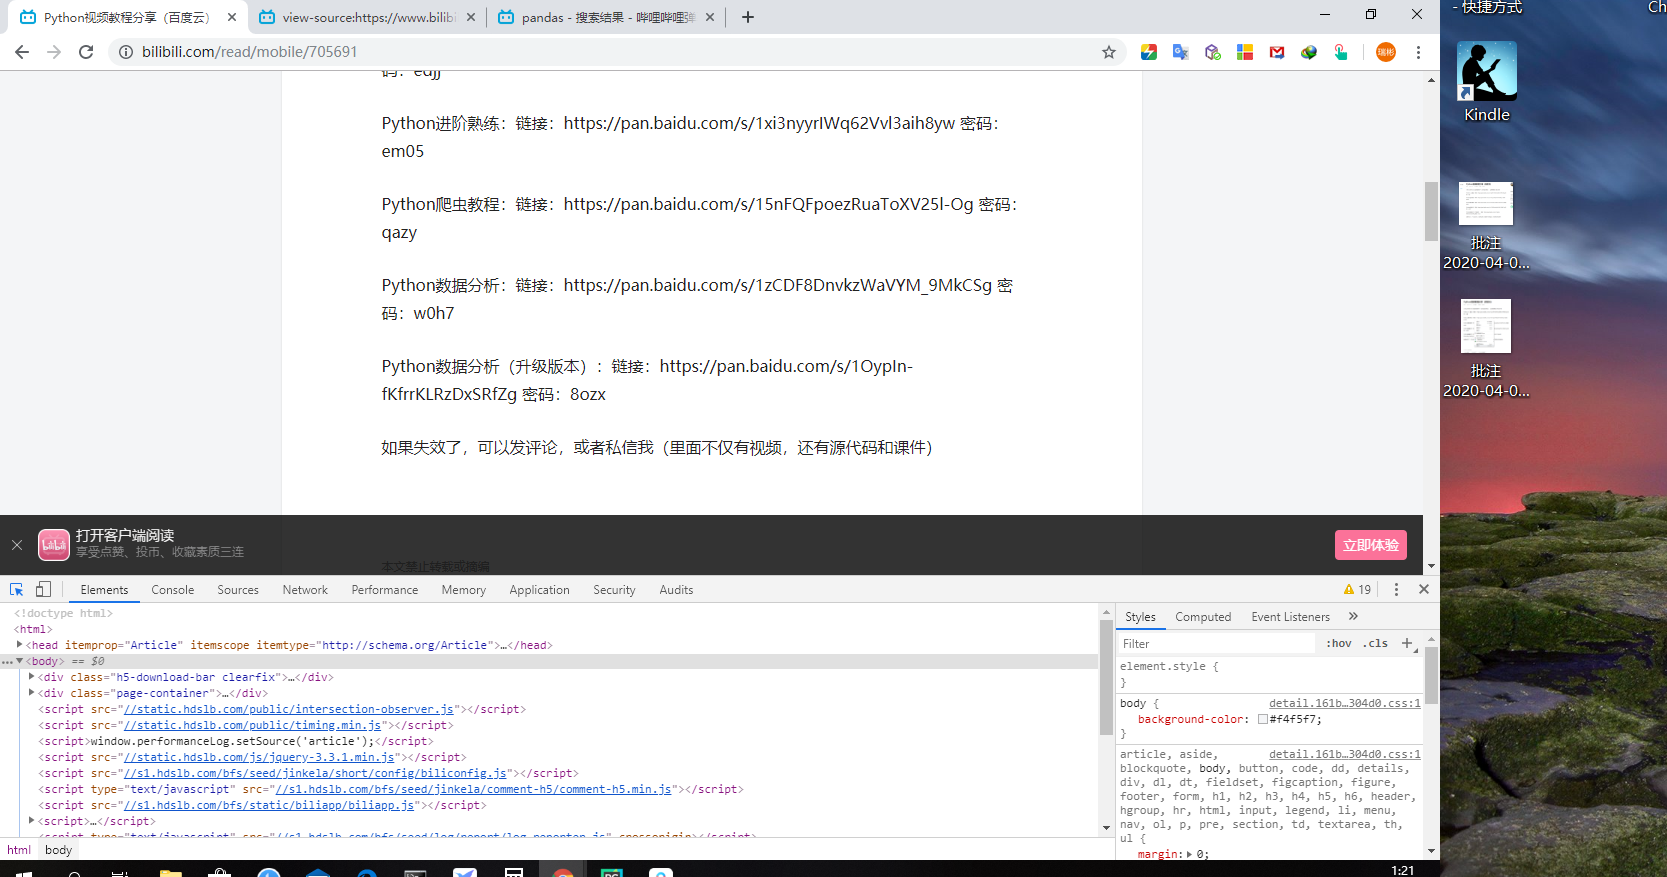The image size is (1667, 877).
Task: Switch to the Computed styles tab
Action: [x=1203, y=617]
